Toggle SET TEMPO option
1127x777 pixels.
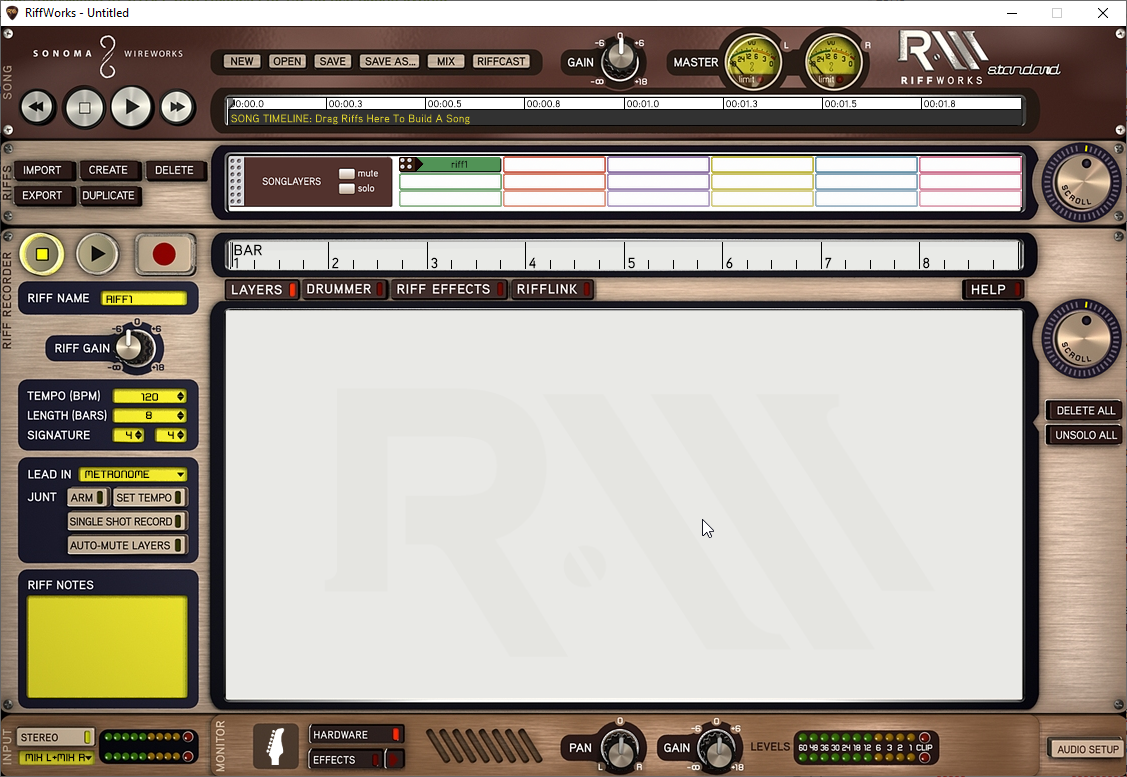pyautogui.click(x=150, y=497)
